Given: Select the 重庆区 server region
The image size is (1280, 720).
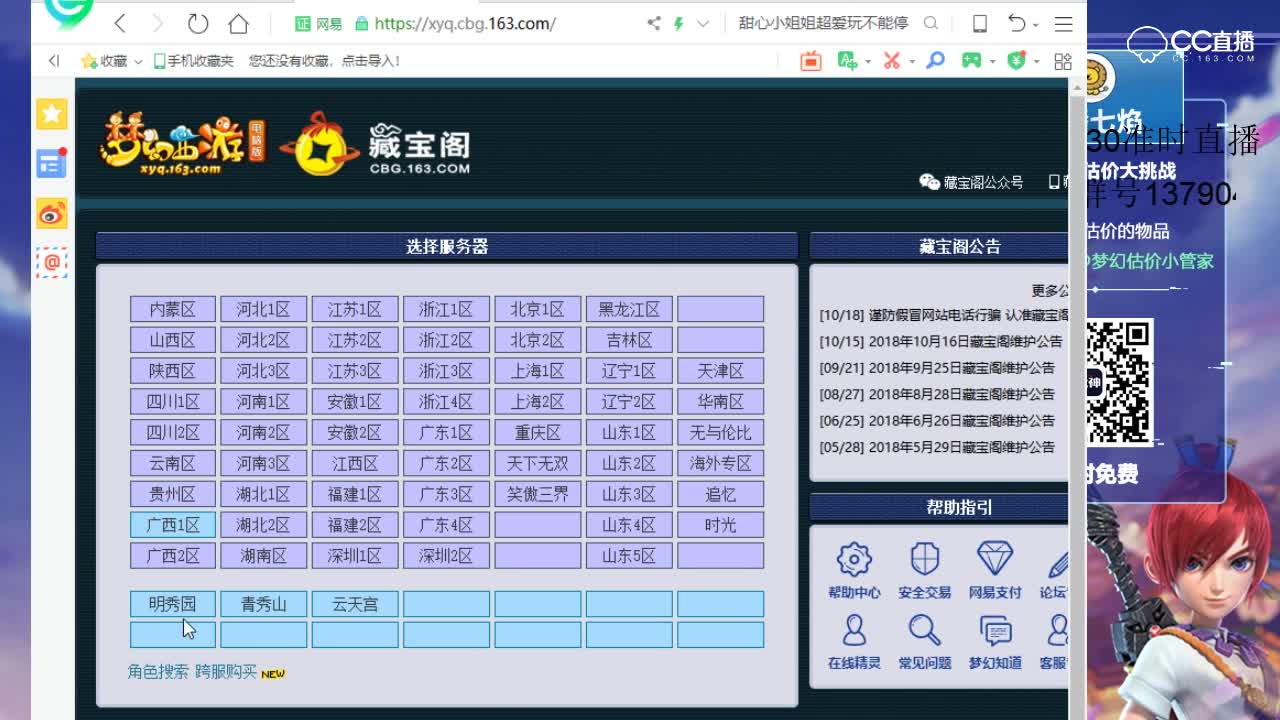Looking at the screenshot, I should pyautogui.click(x=538, y=433).
